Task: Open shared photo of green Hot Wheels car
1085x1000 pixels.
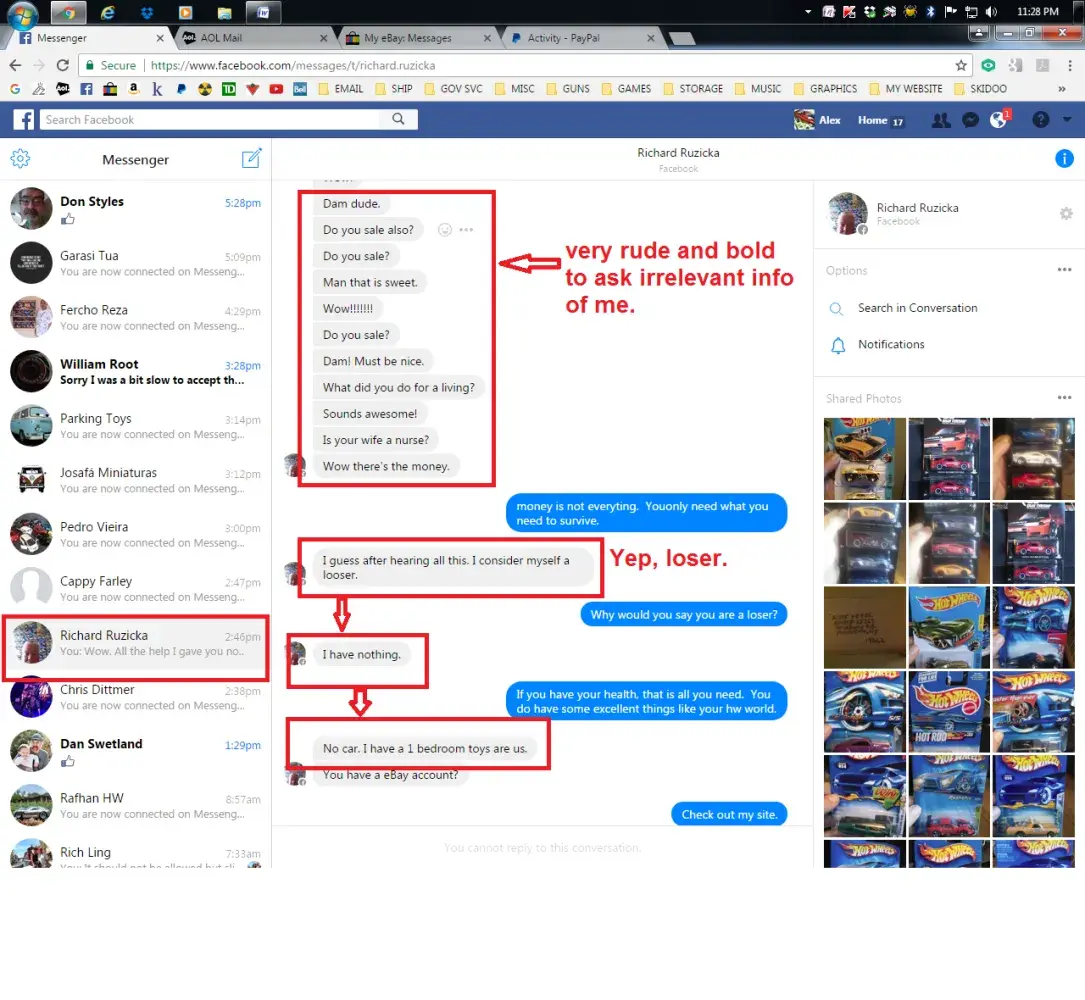Action: click(948, 627)
